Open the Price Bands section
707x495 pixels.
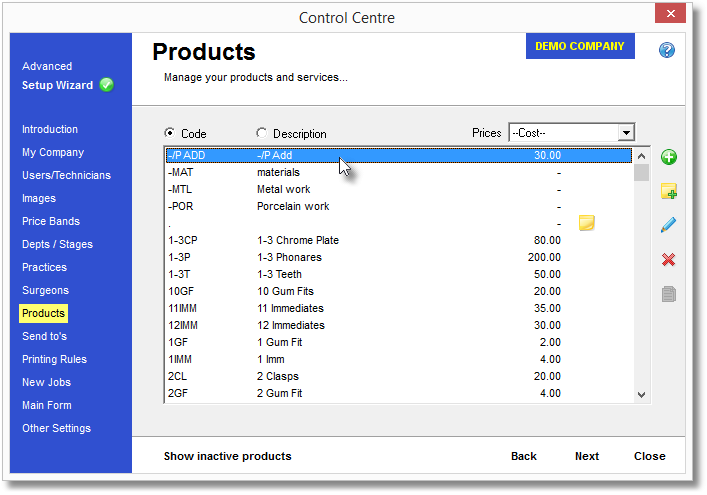click(x=51, y=221)
